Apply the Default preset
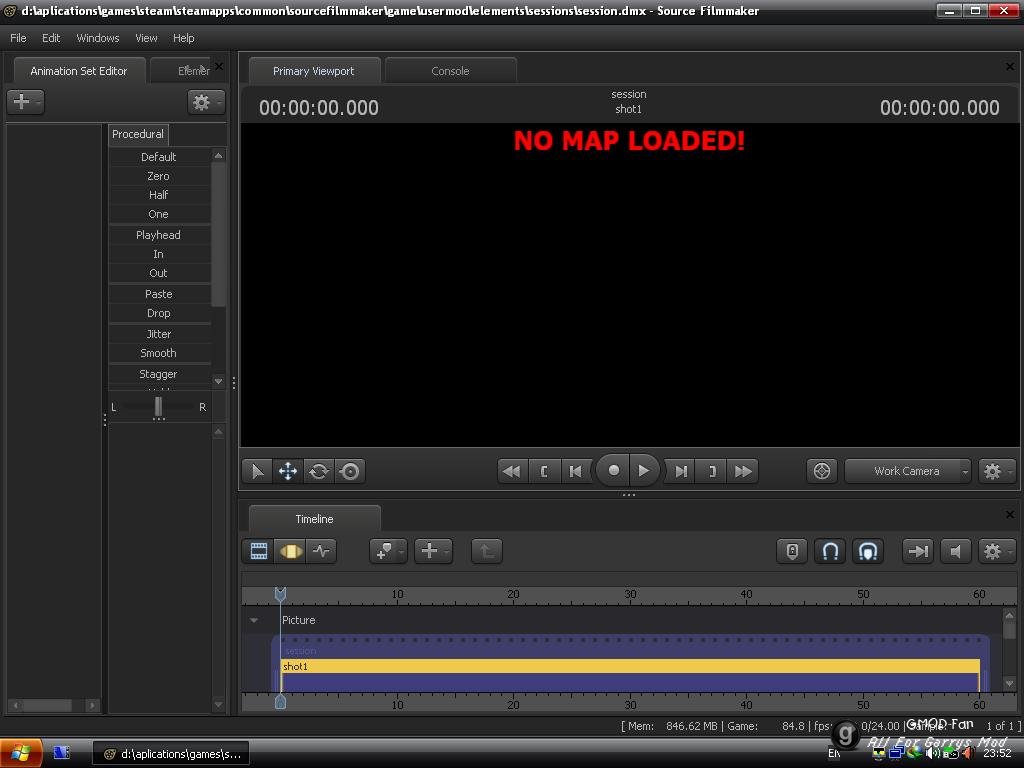This screenshot has height=768, width=1024. (159, 157)
